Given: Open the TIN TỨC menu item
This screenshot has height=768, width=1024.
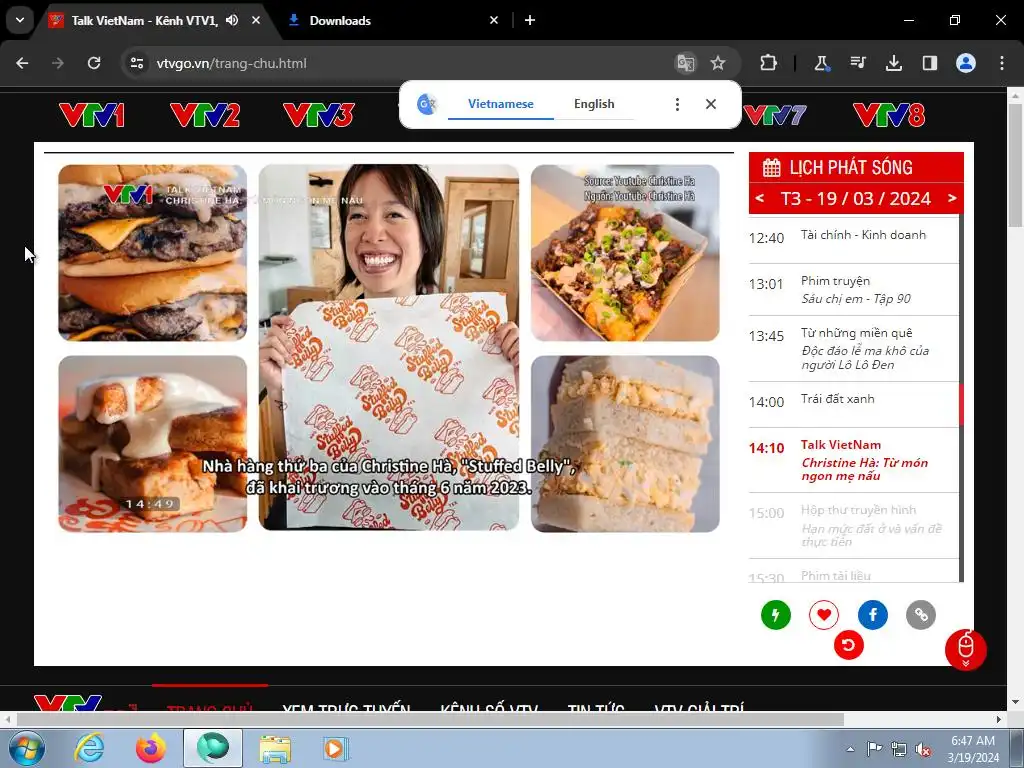Looking at the screenshot, I should point(596,707).
